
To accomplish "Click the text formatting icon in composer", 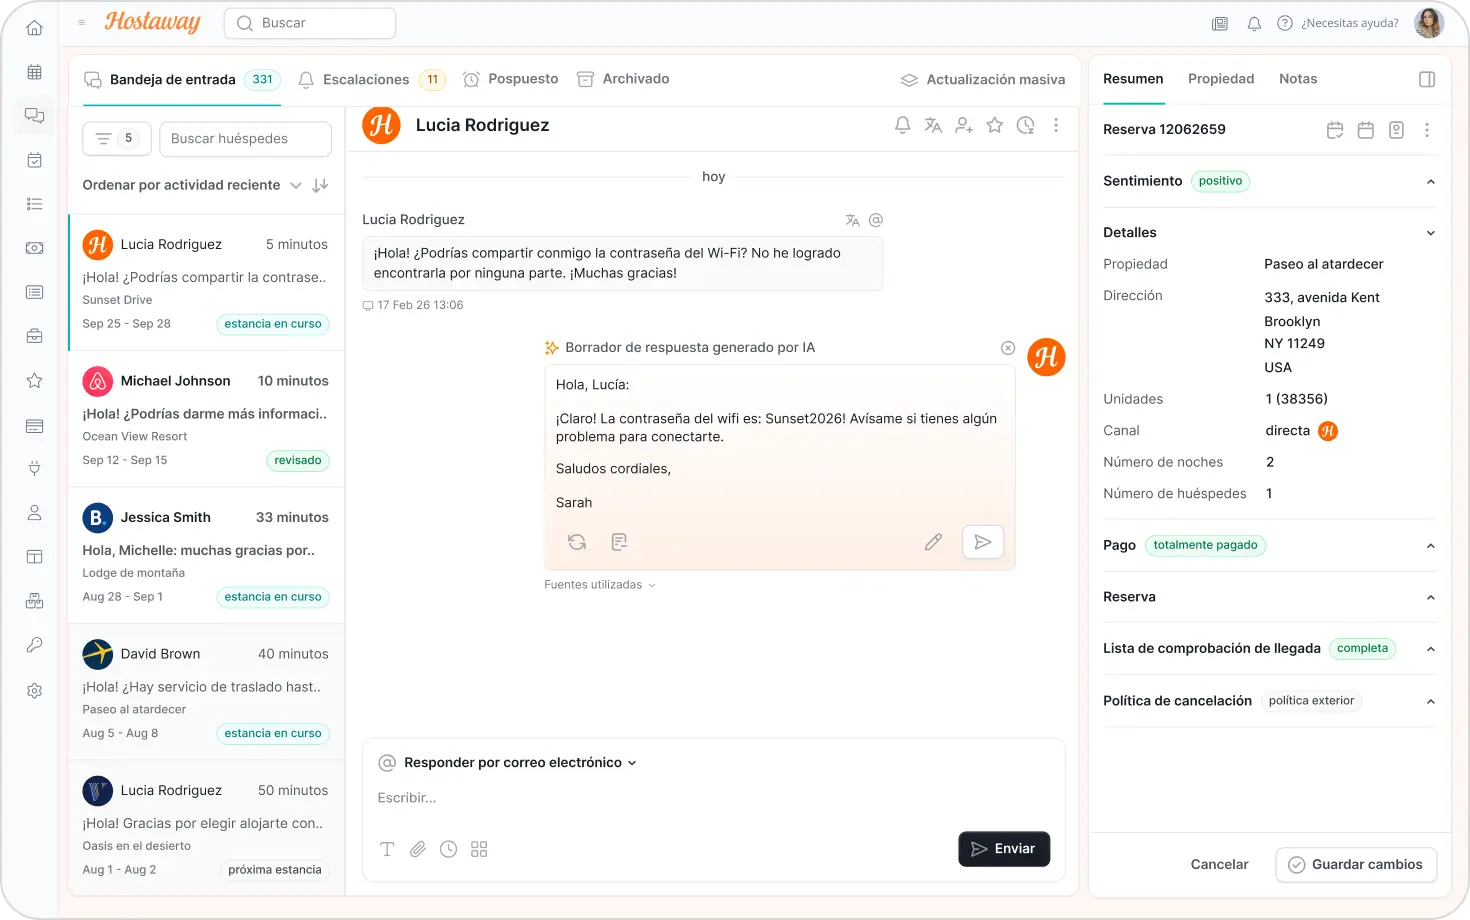I will (387, 849).
